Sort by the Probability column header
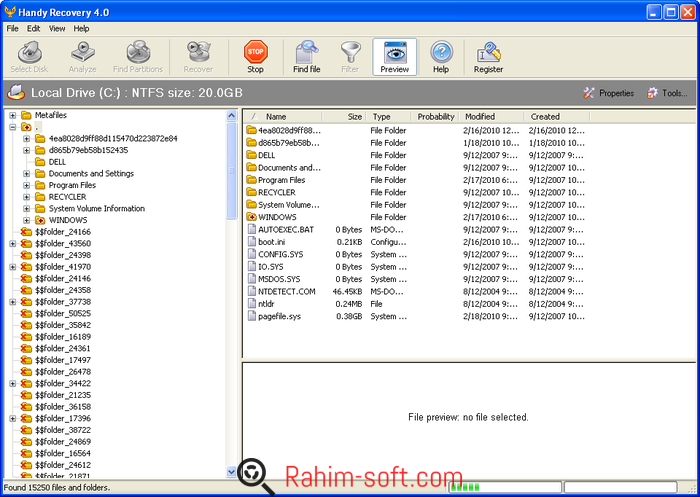This screenshot has width=700, height=497. 435,117
